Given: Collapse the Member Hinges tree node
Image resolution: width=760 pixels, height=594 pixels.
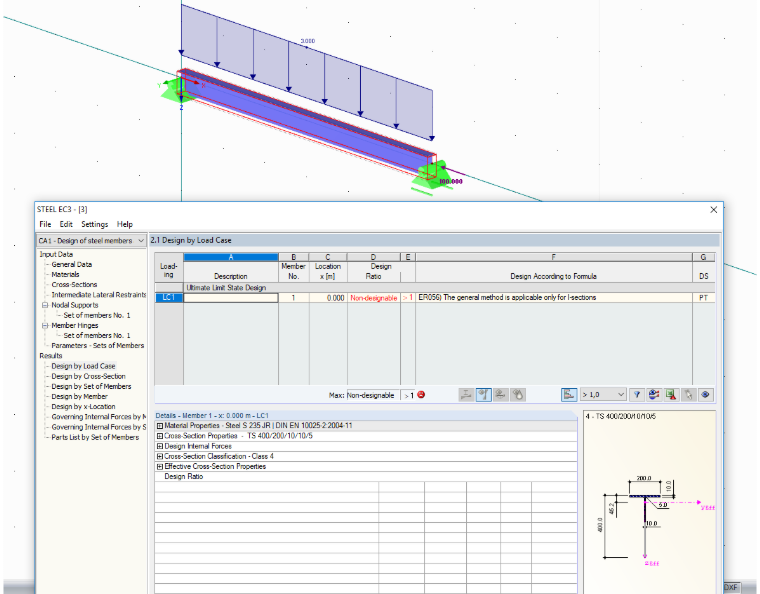Looking at the screenshot, I should click(45, 325).
